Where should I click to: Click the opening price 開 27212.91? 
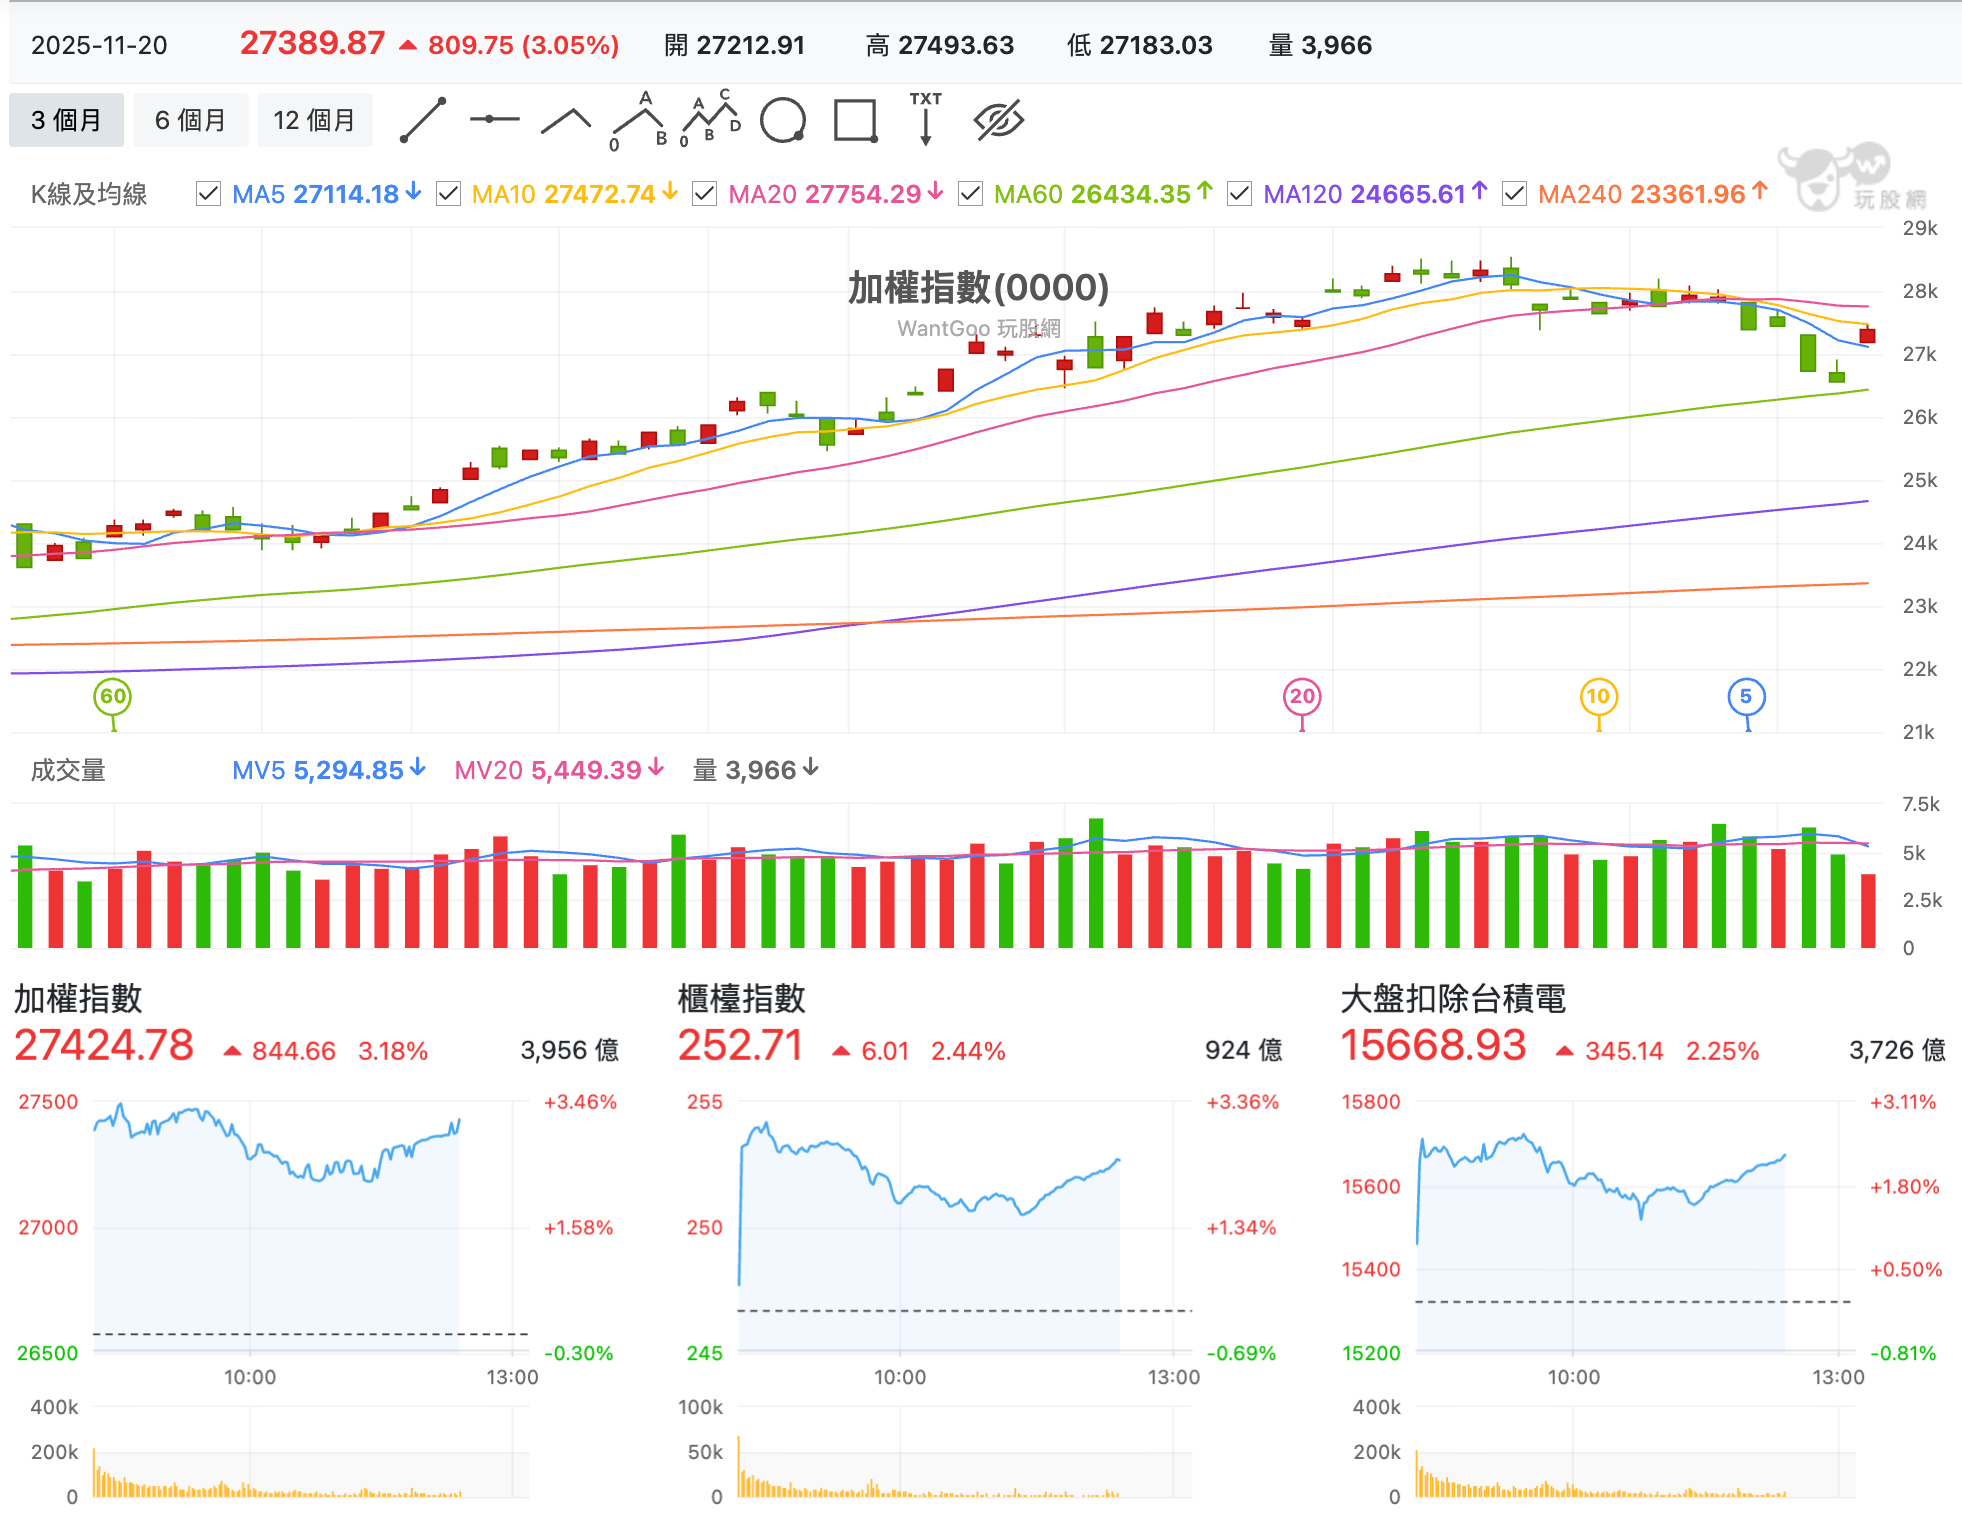pyautogui.click(x=734, y=45)
